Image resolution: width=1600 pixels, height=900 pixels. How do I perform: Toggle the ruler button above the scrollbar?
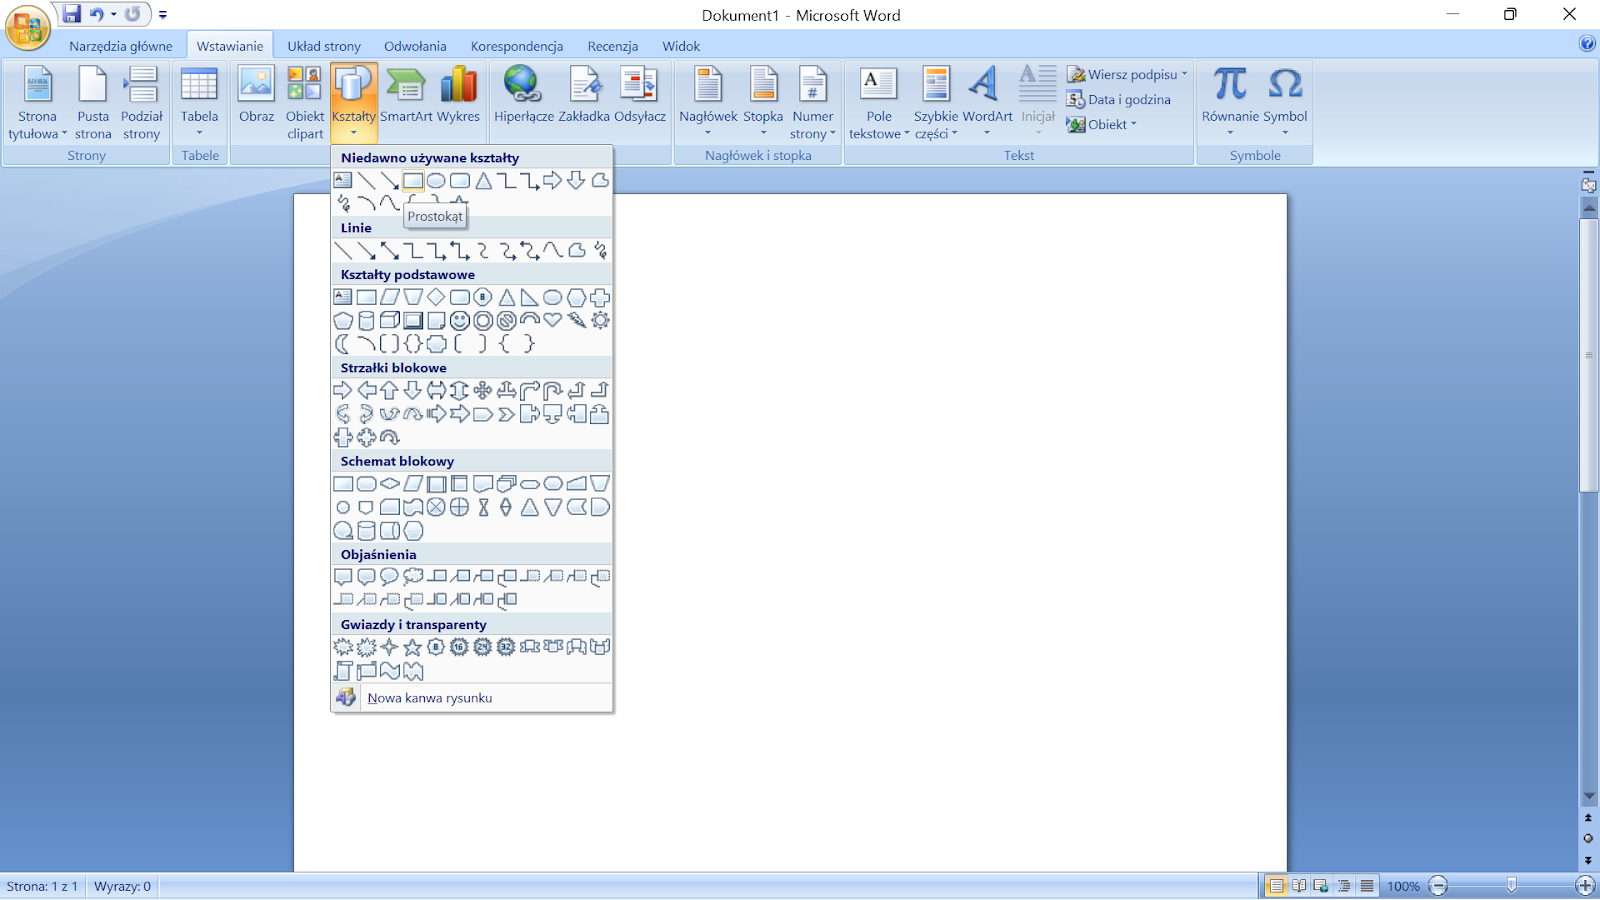click(x=1588, y=185)
